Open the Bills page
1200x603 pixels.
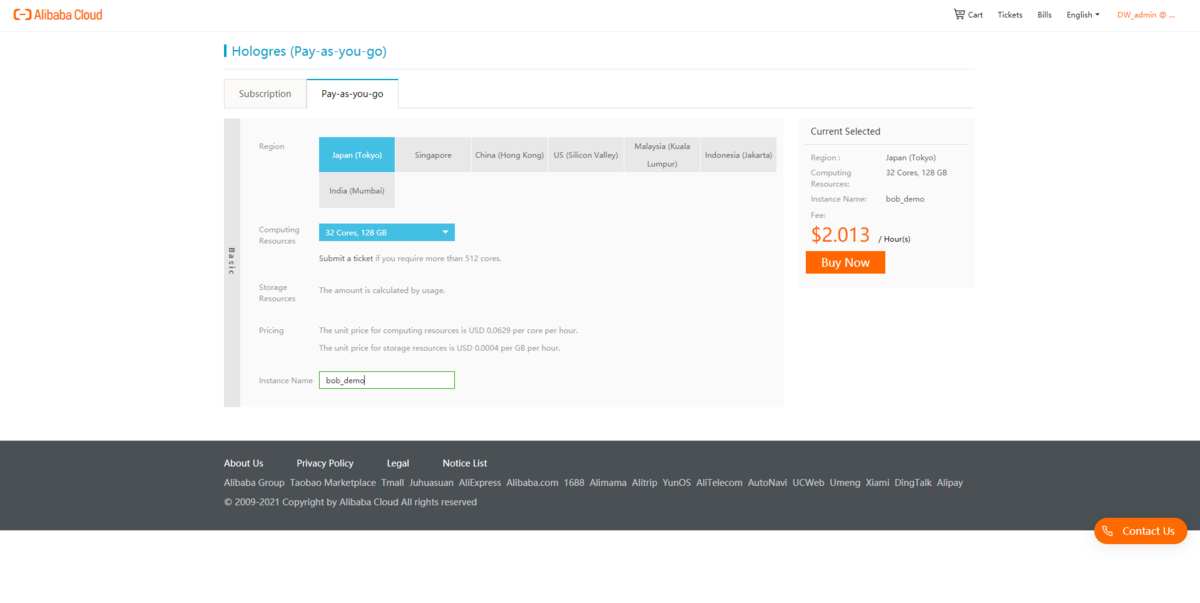click(1044, 15)
